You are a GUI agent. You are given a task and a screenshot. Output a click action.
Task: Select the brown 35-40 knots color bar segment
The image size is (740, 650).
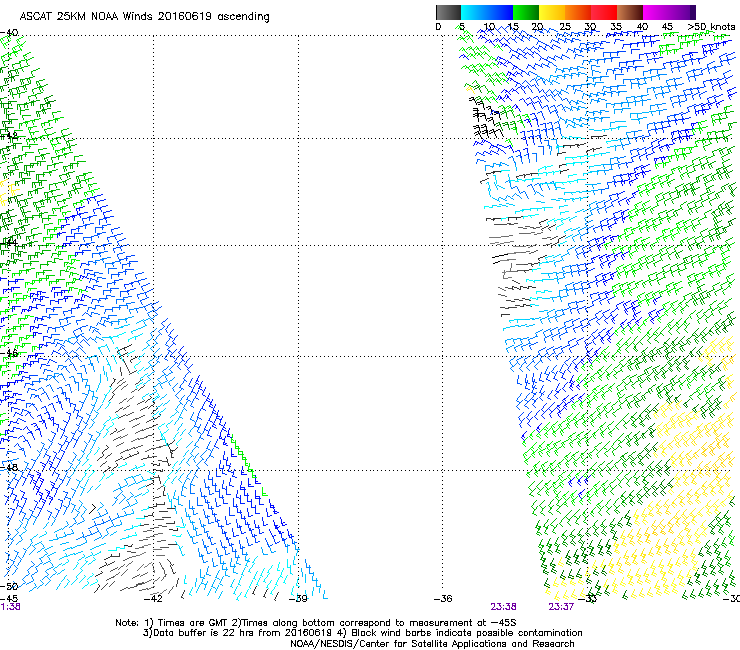pyautogui.click(x=630, y=12)
